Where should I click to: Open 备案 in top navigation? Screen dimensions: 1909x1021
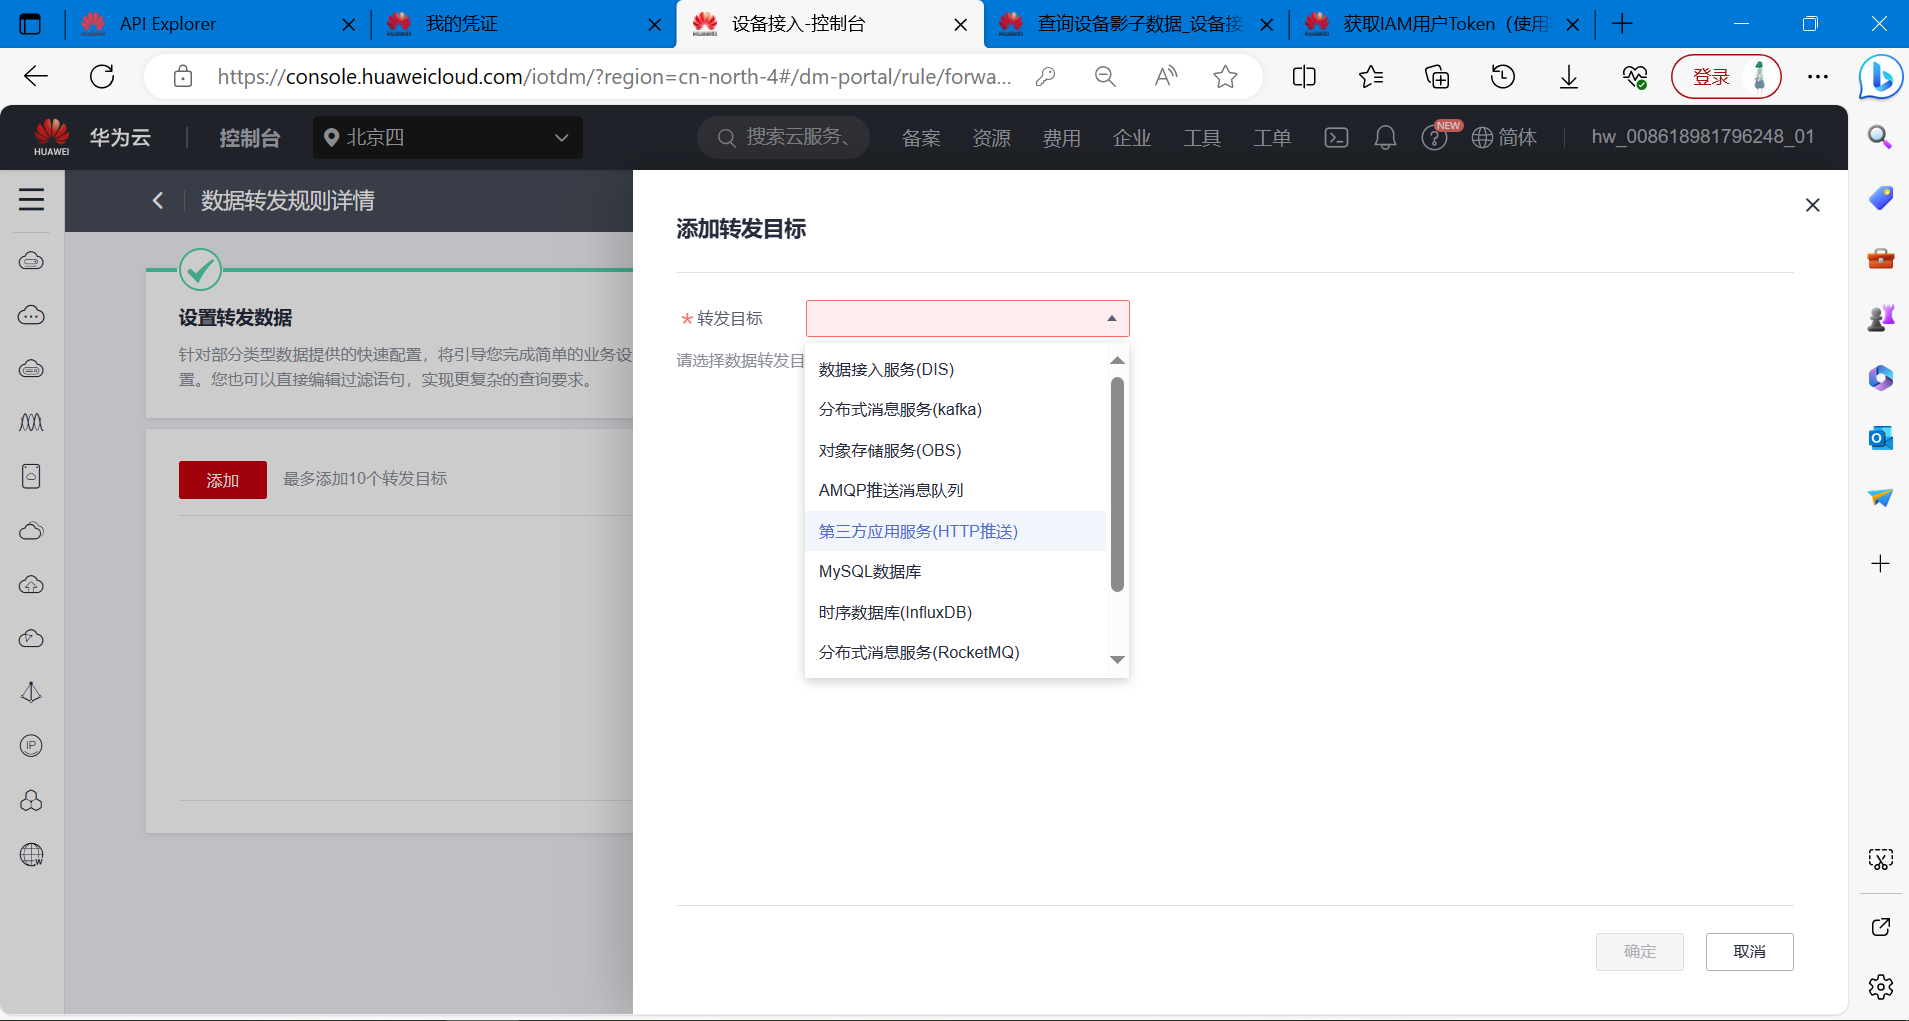coord(921,138)
